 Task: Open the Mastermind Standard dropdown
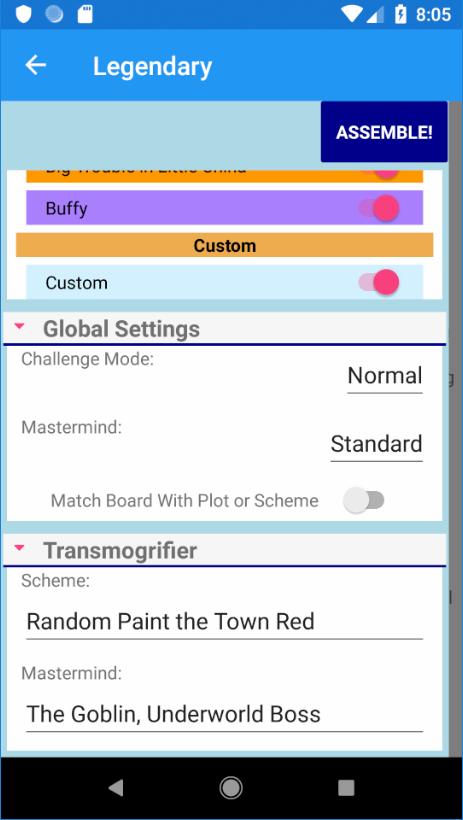pyautogui.click(x=376, y=445)
